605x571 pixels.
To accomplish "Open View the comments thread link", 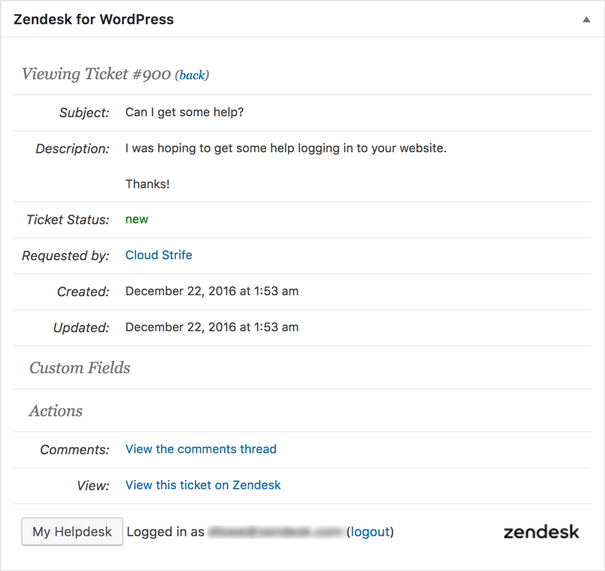I will [x=201, y=449].
